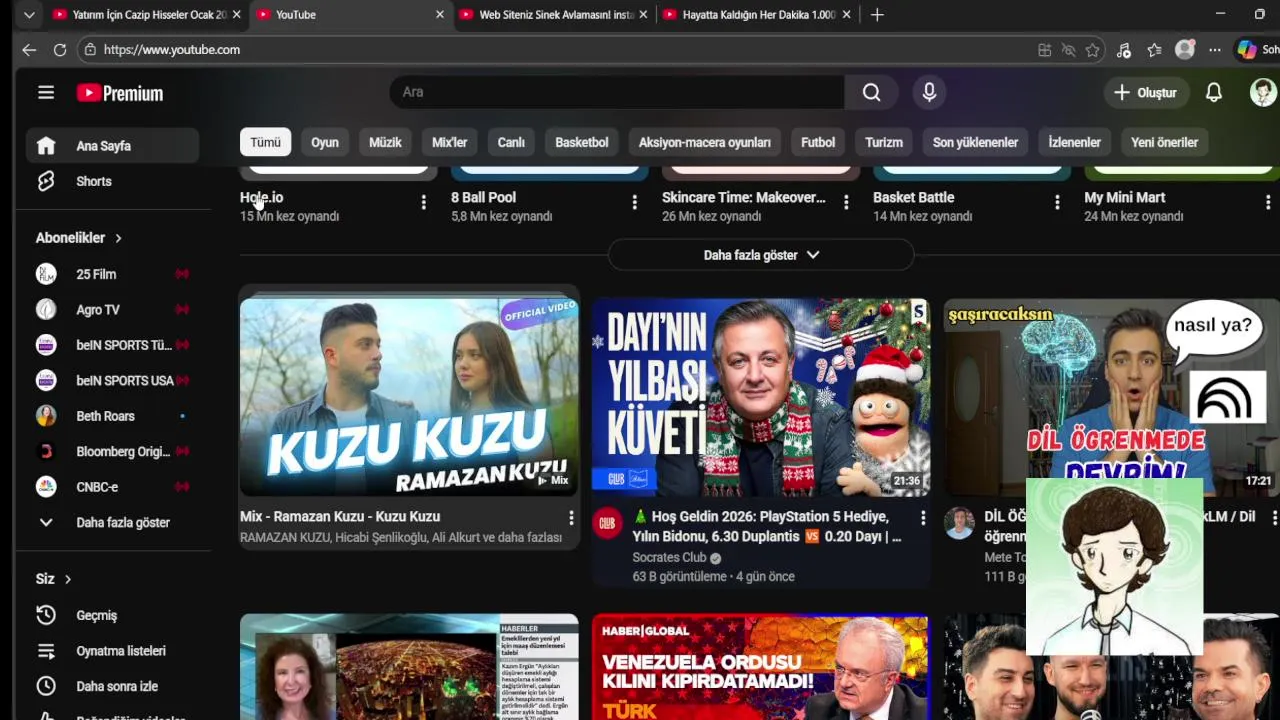Open the browser profile avatar
This screenshot has width=1280, height=720.
point(1185,50)
